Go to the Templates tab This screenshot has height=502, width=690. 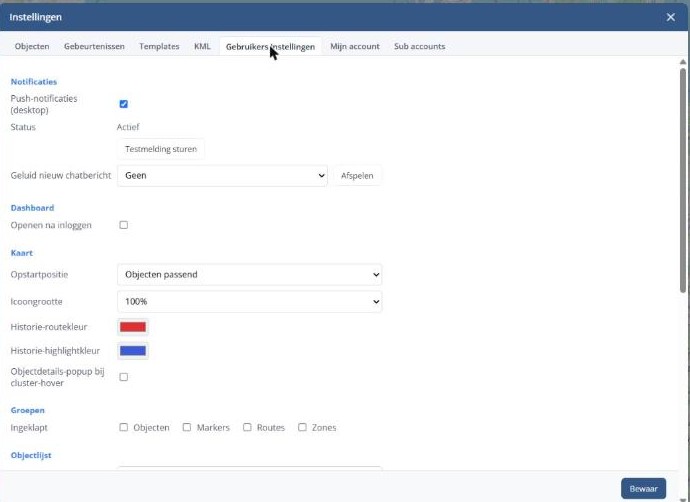159,46
